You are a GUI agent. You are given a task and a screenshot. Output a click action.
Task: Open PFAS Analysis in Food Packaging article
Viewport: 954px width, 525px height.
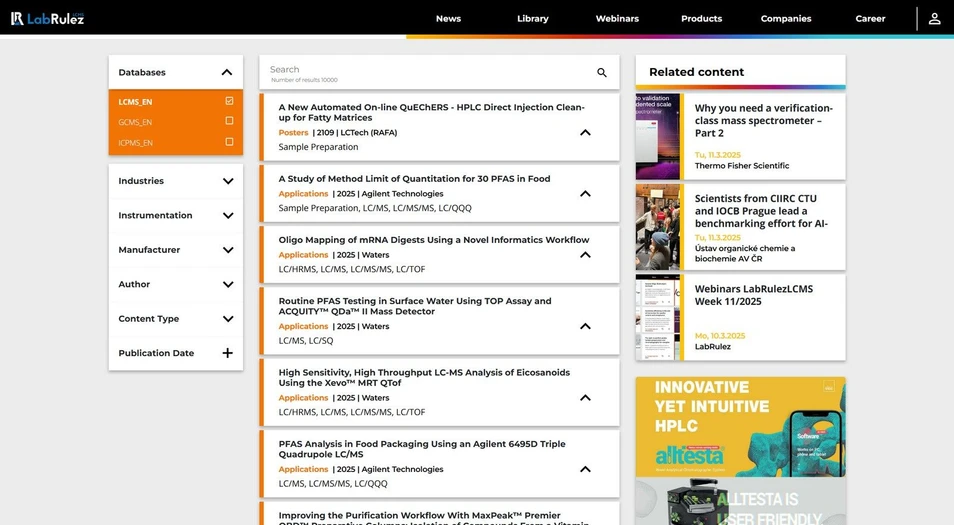(422, 449)
